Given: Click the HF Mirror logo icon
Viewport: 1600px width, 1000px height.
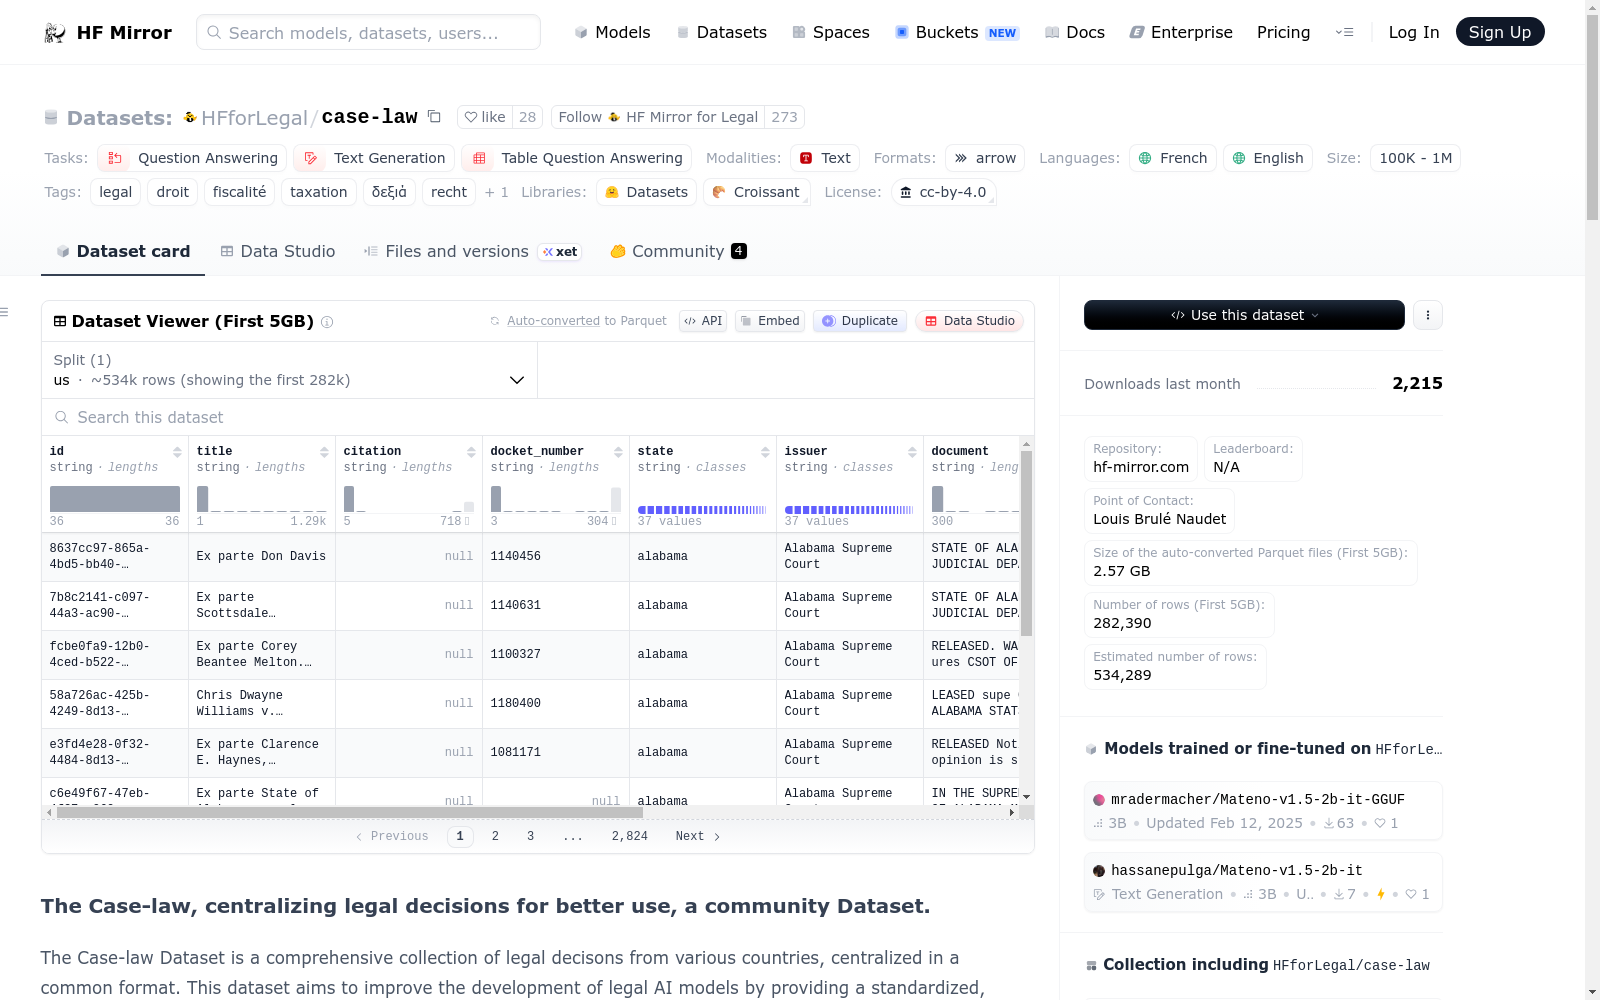Looking at the screenshot, I should (55, 33).
